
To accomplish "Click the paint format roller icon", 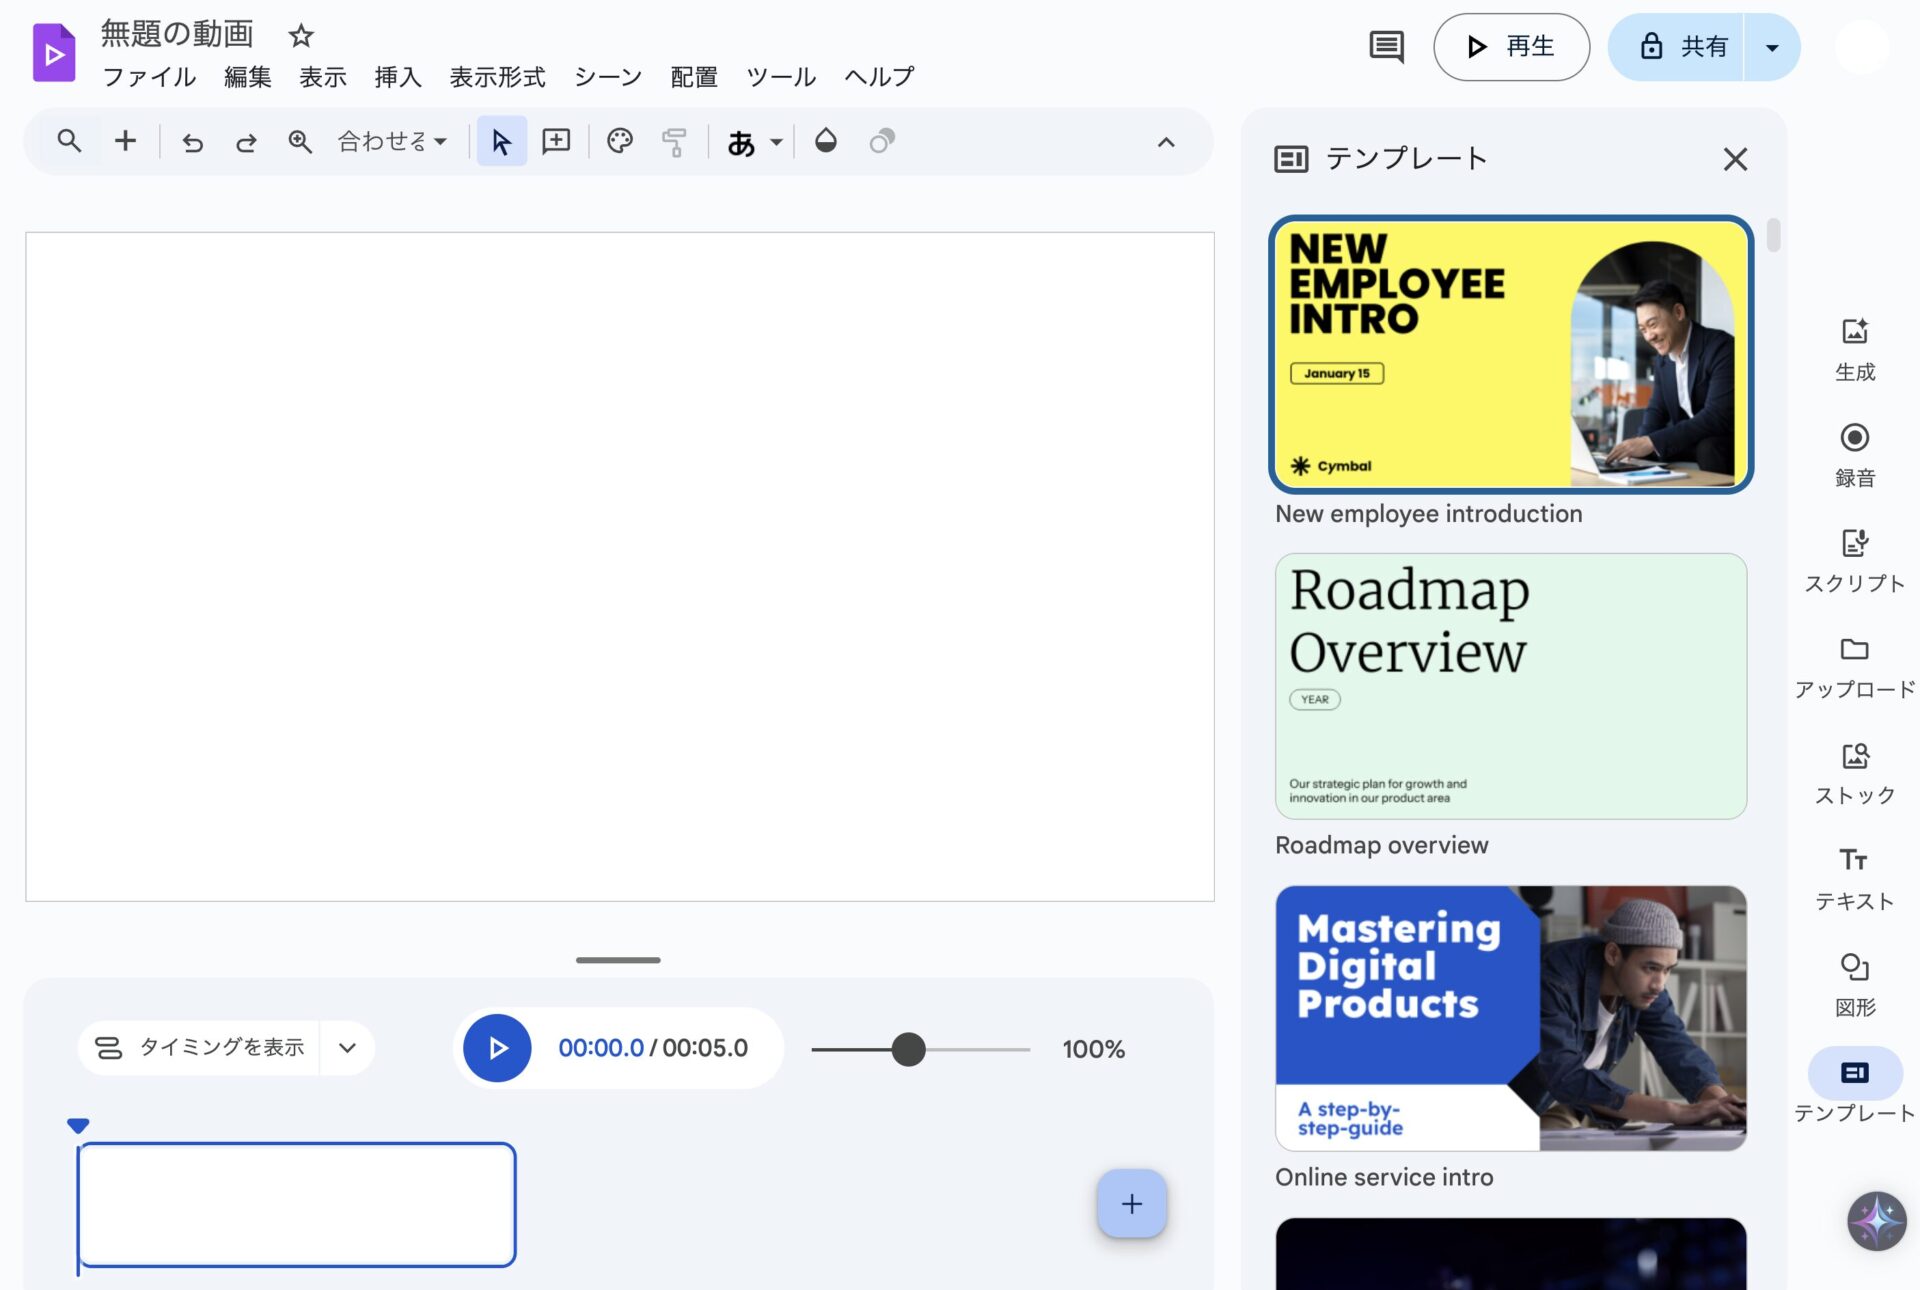I will point(674,142).
